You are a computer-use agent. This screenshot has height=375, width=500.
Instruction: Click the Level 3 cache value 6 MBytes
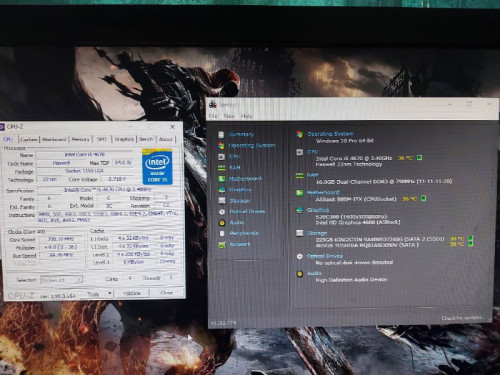tap(133, 262)
